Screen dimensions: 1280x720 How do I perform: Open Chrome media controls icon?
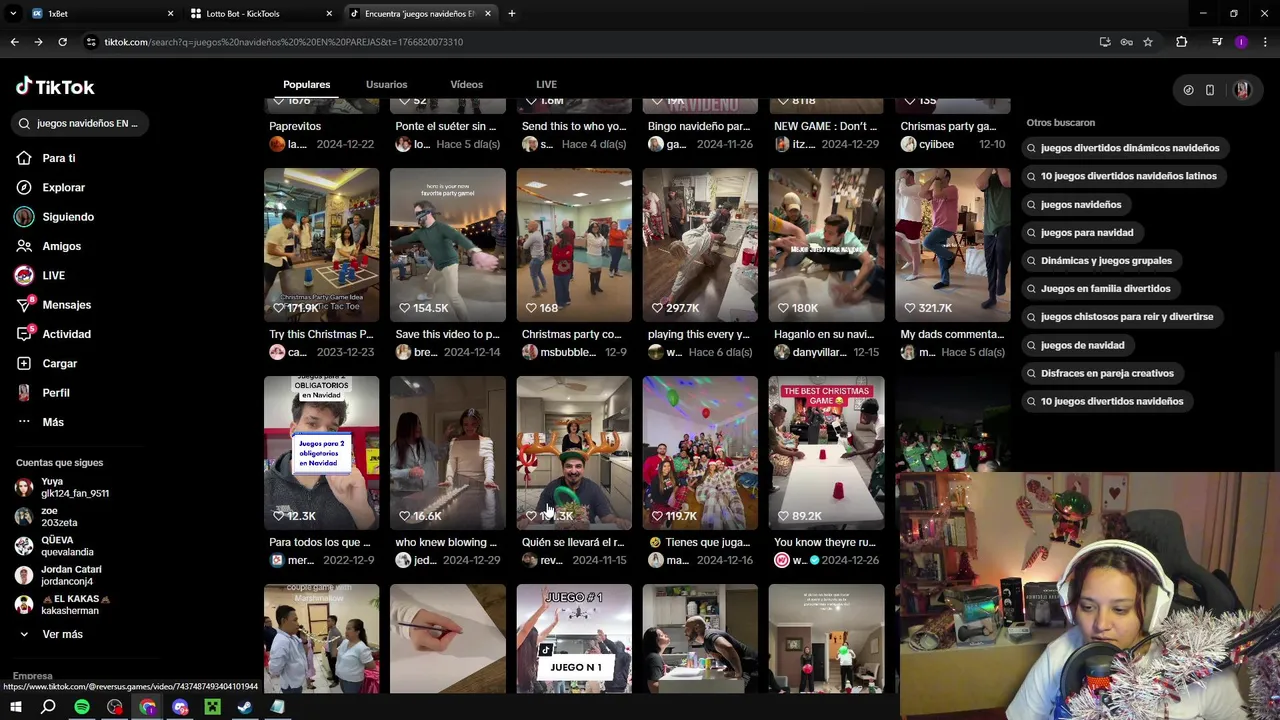1217,42
